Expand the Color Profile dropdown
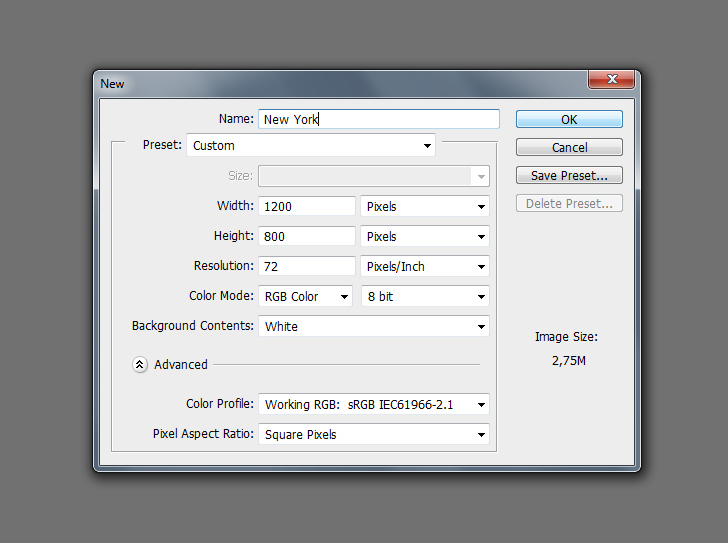The height and width of the screenshot is (543, 728). 373,405
